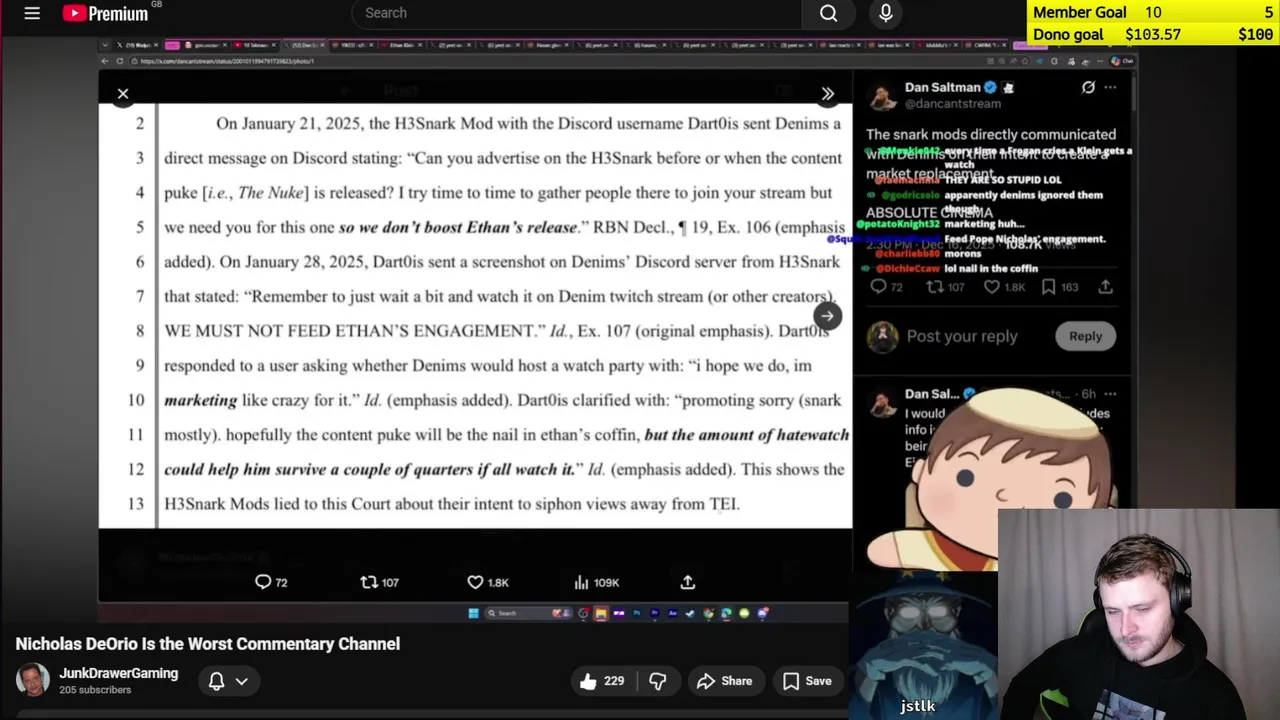This screenshot has width=1280, height=720.
Task: Expand the subscription notification dropdown chevron
Action: pos(241,681)
